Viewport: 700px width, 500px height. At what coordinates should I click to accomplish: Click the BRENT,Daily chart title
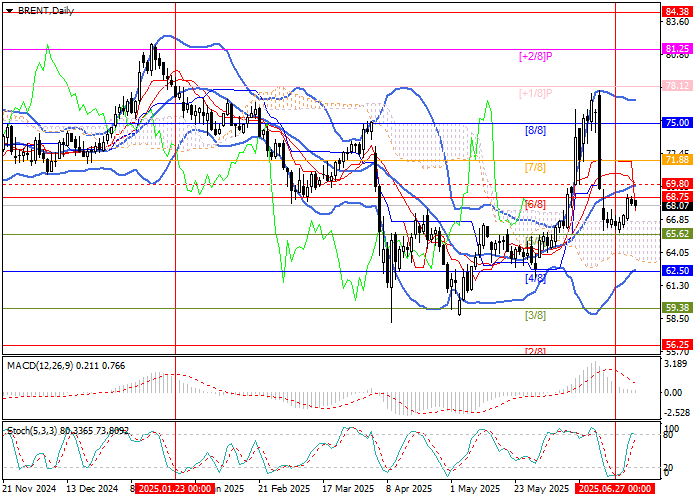point(46,11)
